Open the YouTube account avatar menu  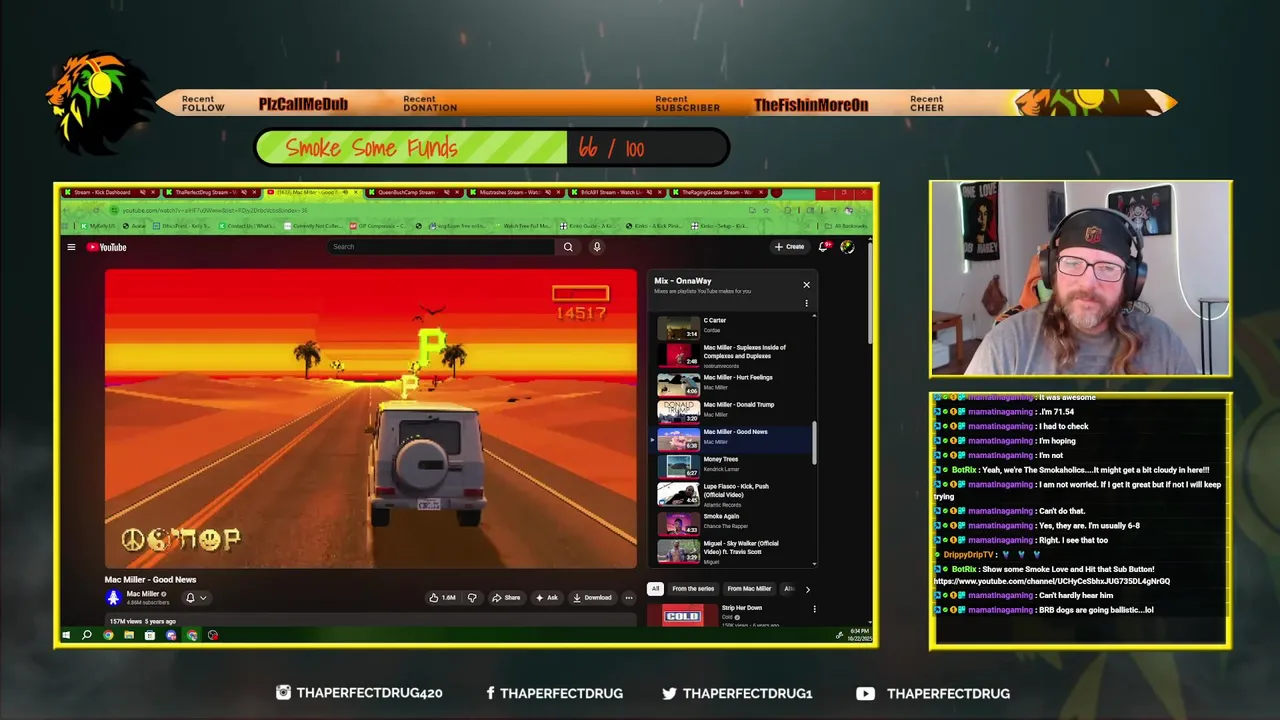coord(847,246)
